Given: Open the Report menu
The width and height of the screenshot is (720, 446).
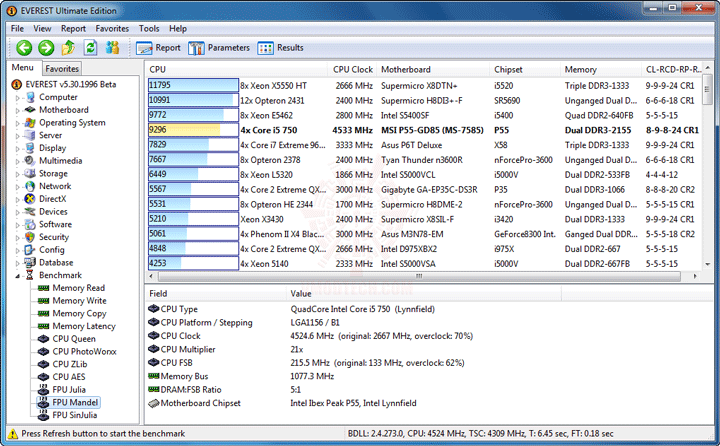Looking at the screenshot, I should click(73, 28).
